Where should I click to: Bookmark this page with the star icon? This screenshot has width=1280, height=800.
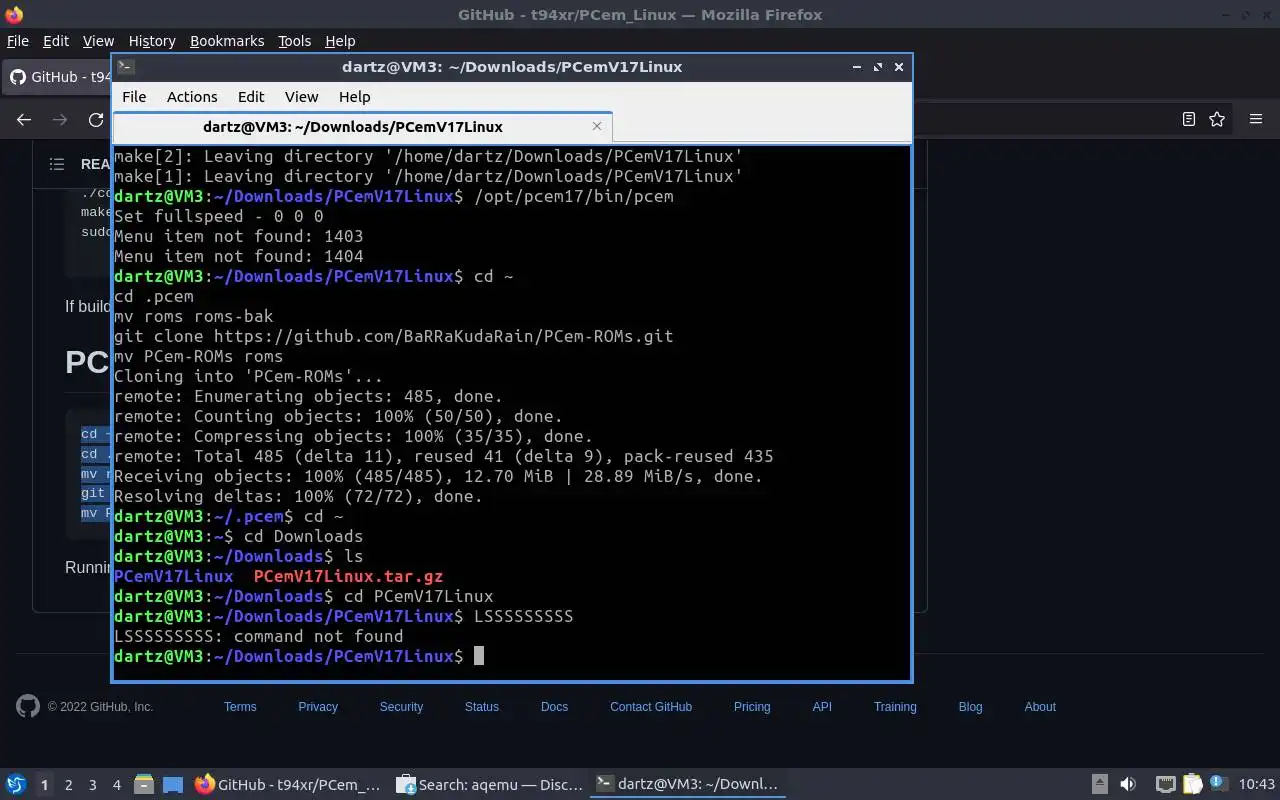click(x=1217, y=119)
